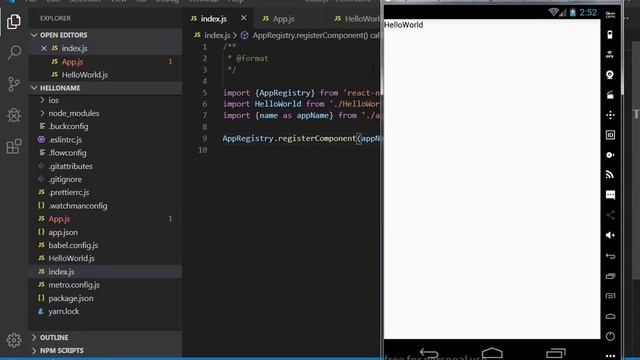The width and height of the screenshot is (640, 360).
Task: Click the clock showing 2:52 in emulator
Action: pos(588,13)
